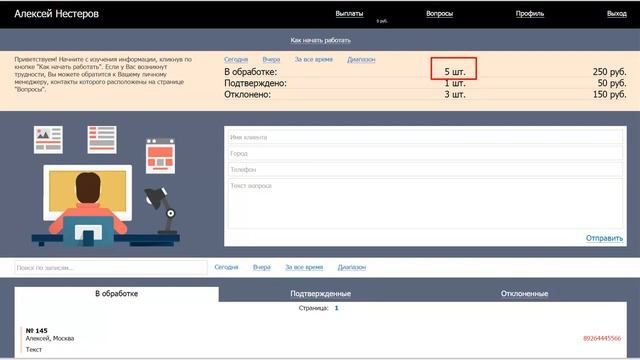Click the 250 руб. amount in В обработке row
This screenshot has height=360, width=640.
tap(609, 71)
